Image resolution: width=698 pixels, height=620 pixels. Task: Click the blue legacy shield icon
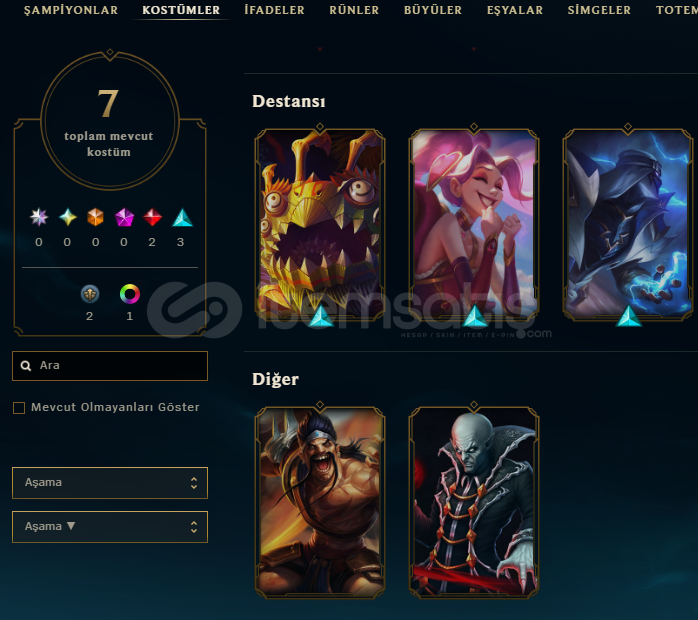point(89,294)
